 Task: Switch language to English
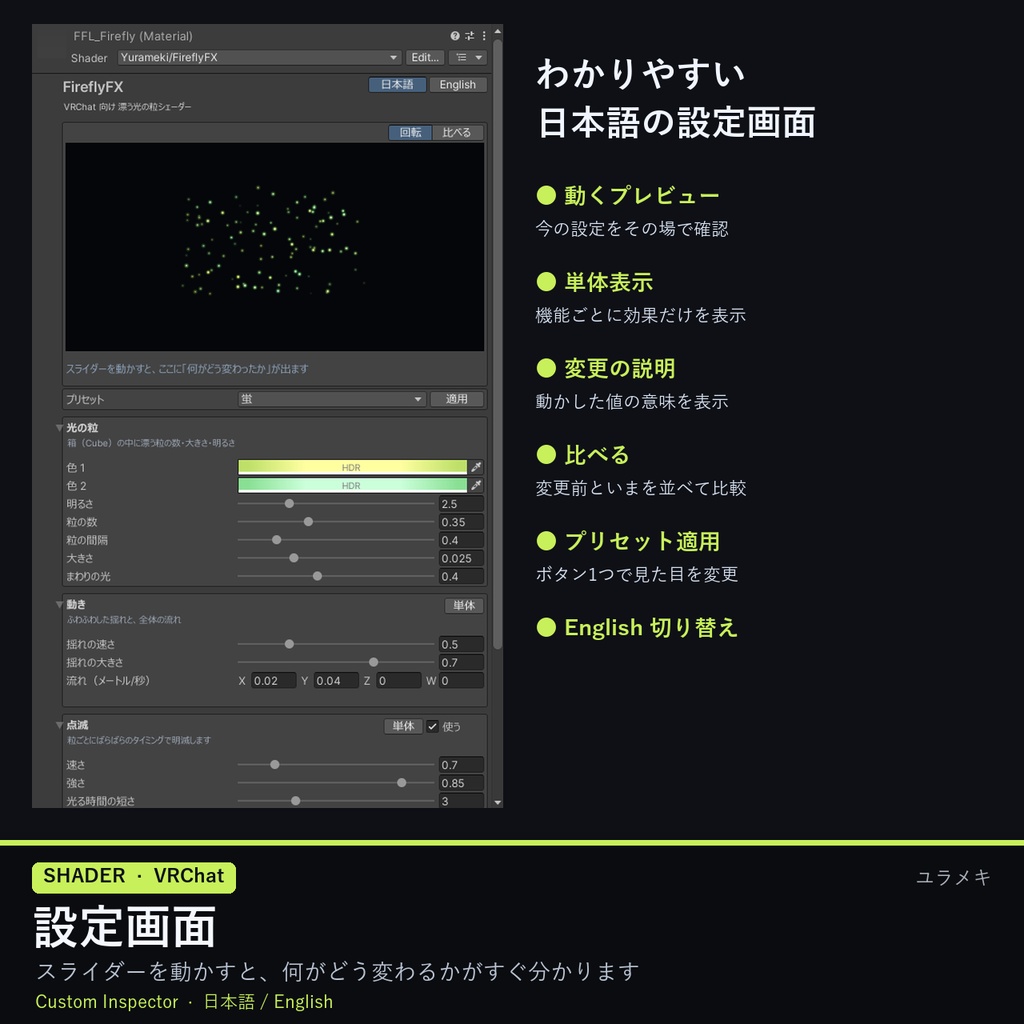coord(457,85)
